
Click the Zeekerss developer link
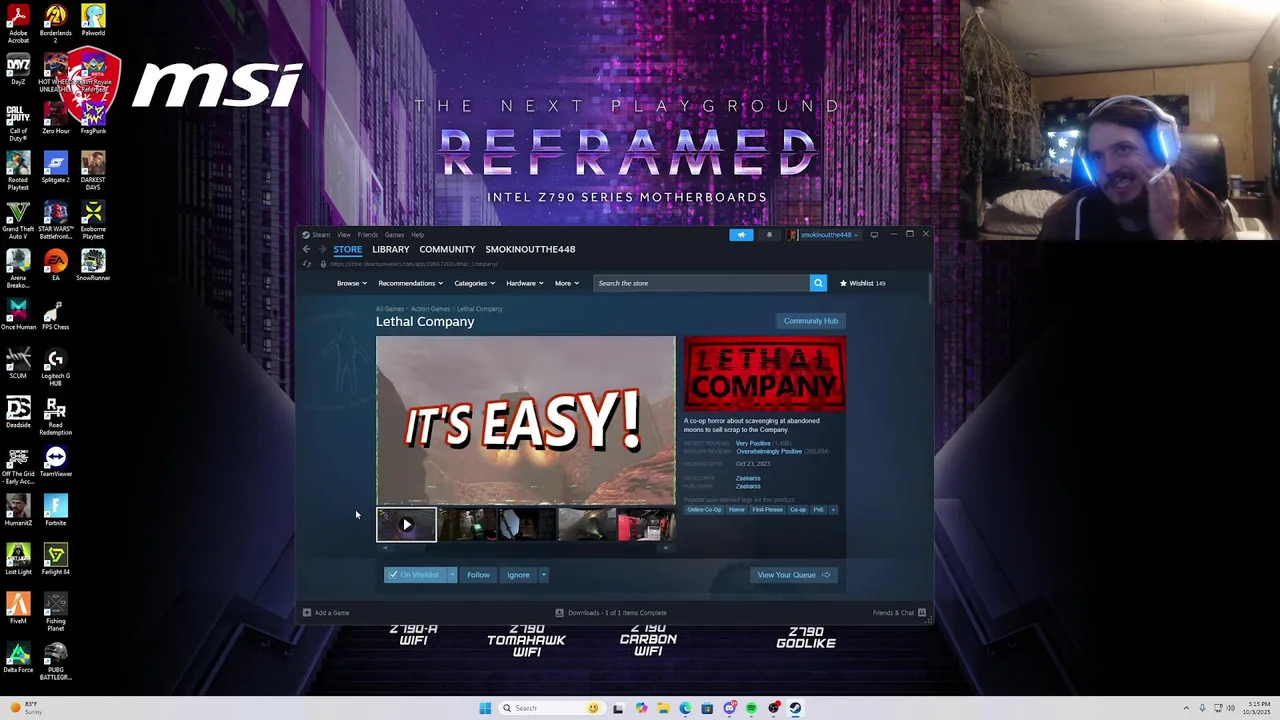coord(748,478)
